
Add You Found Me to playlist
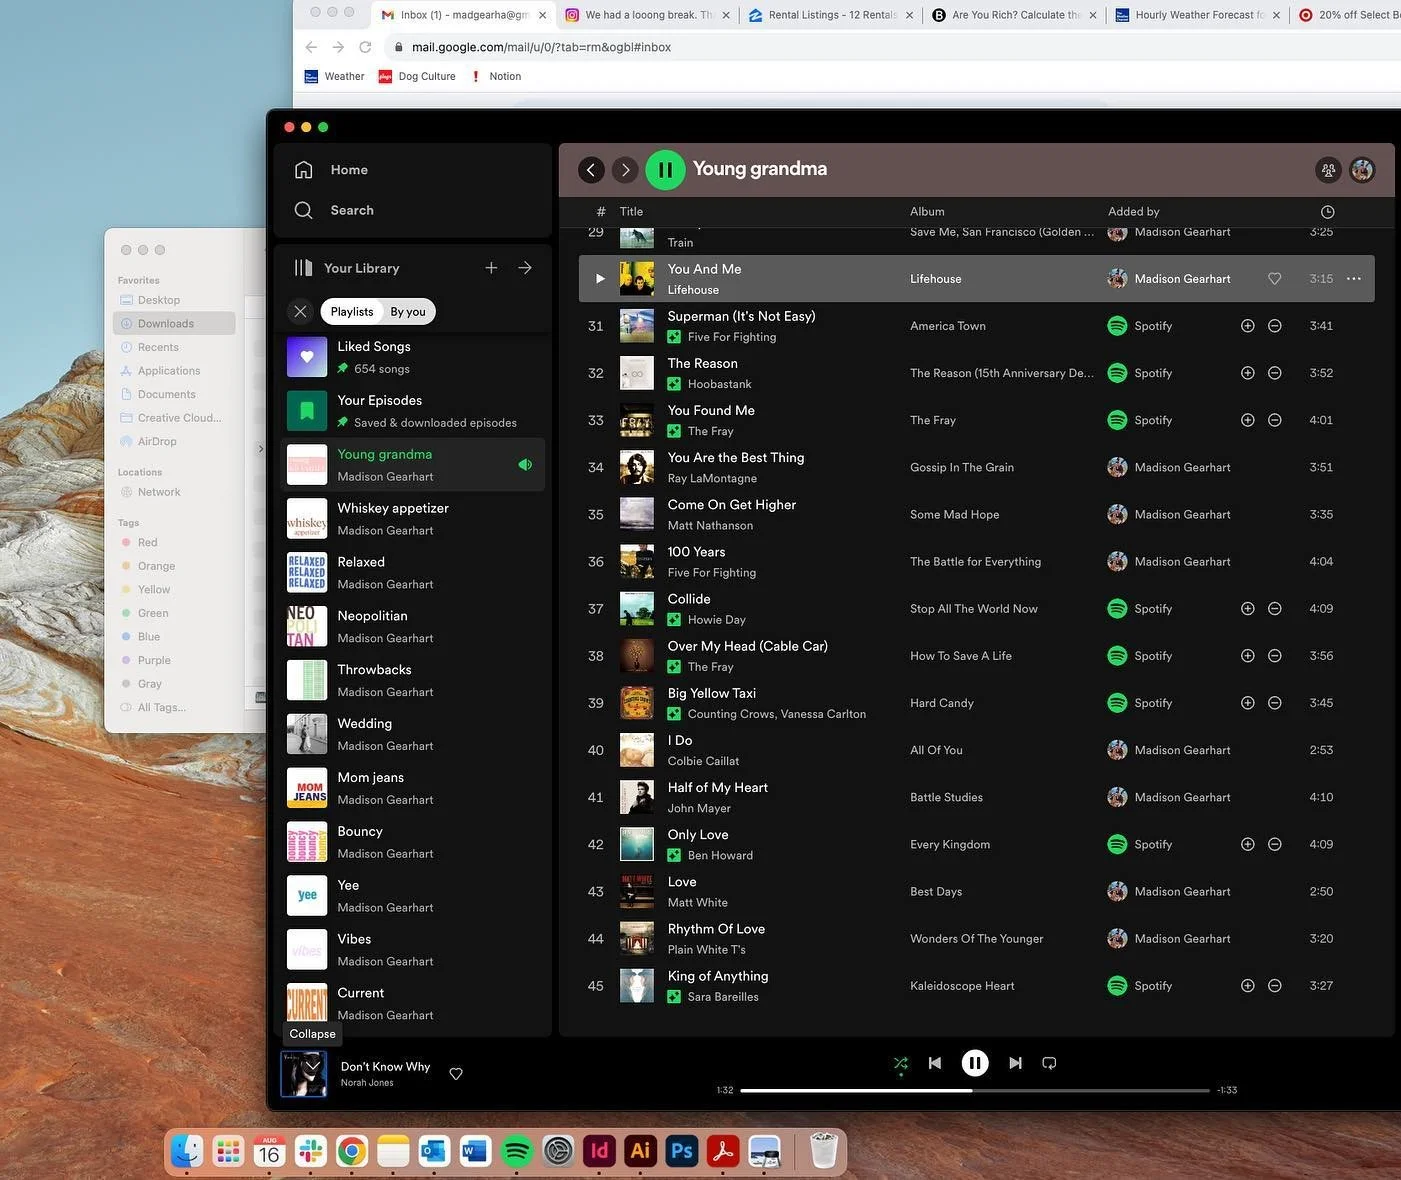point(1248,420)
